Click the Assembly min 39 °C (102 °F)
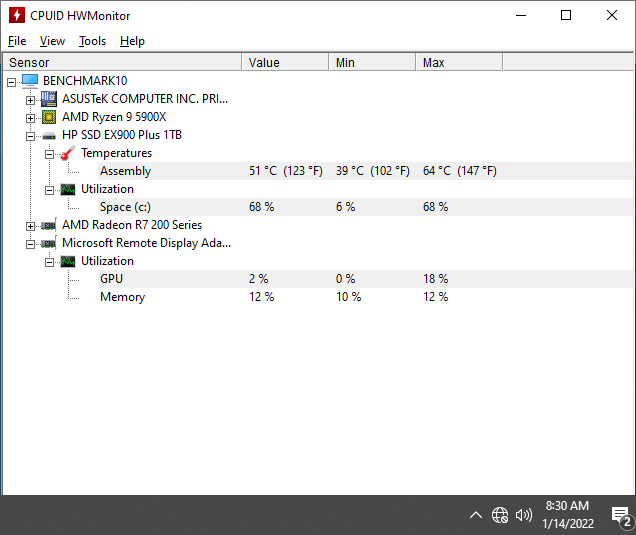The height and width of the screenshot is (535, 636). [373, 171]
